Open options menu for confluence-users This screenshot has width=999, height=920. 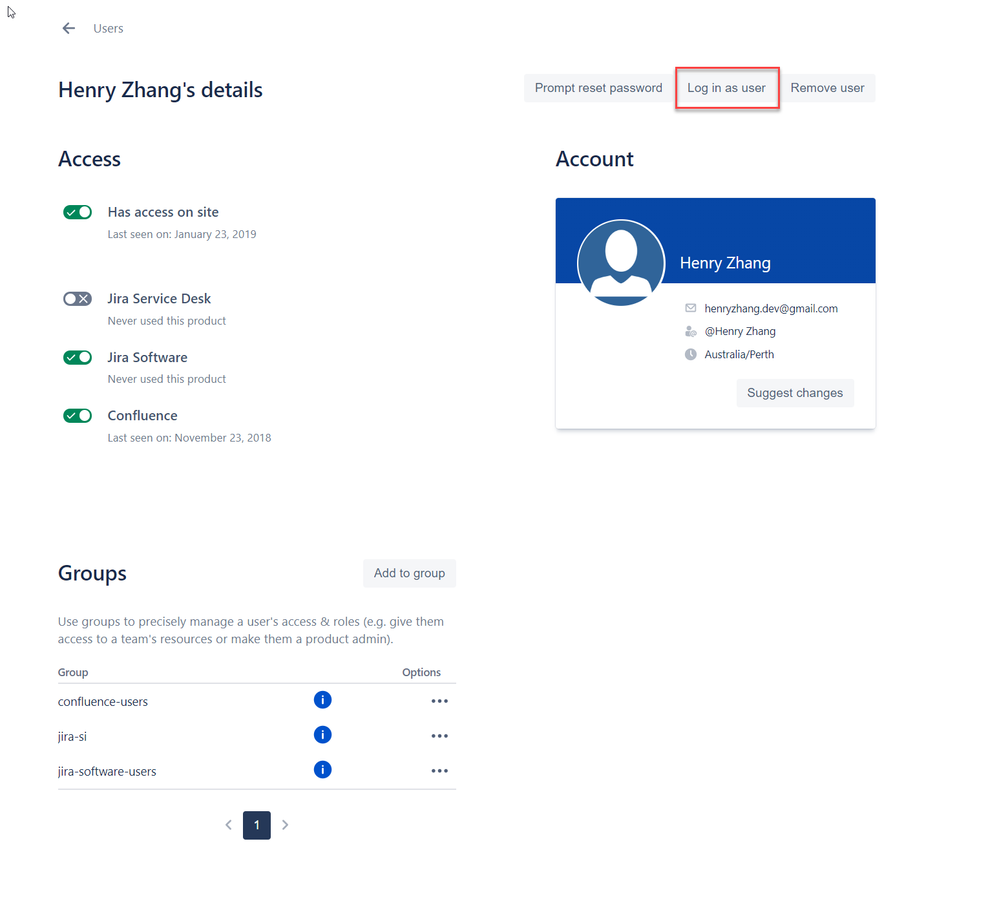pyautogui.click(x=440, y=701)
